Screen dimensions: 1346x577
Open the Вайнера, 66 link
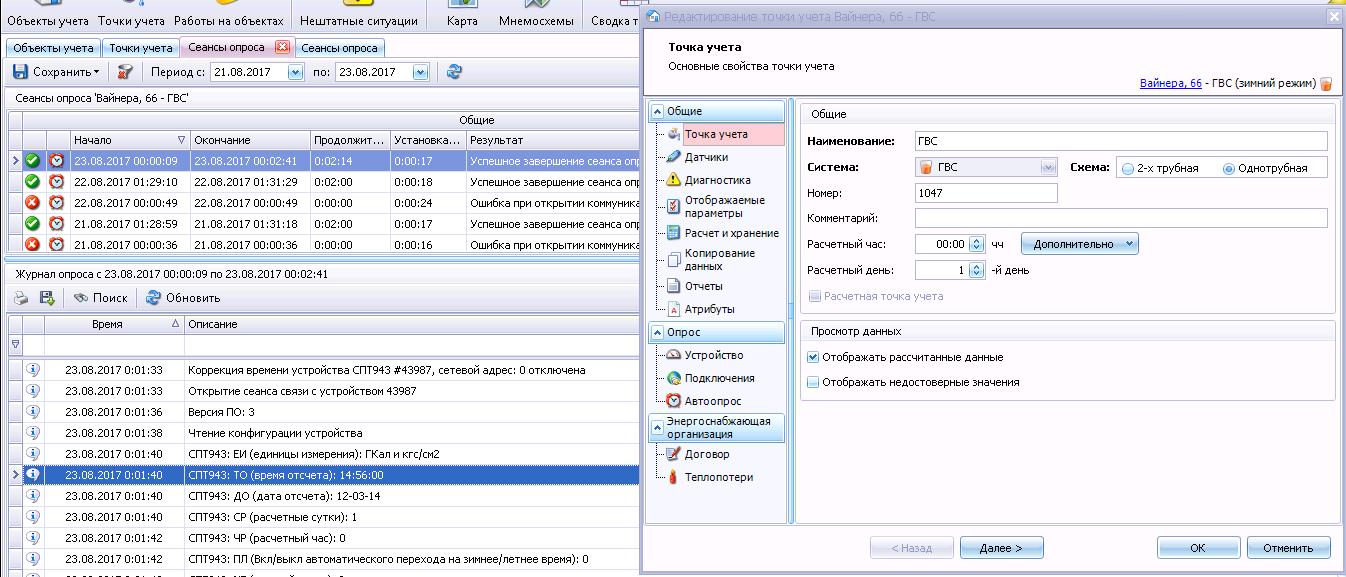(1171, 84)
